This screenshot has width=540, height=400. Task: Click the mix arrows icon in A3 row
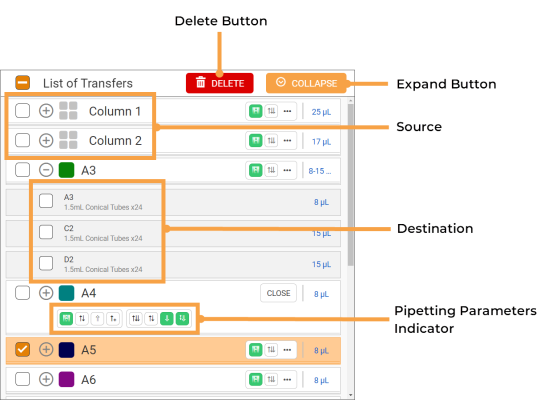(271, 170)
